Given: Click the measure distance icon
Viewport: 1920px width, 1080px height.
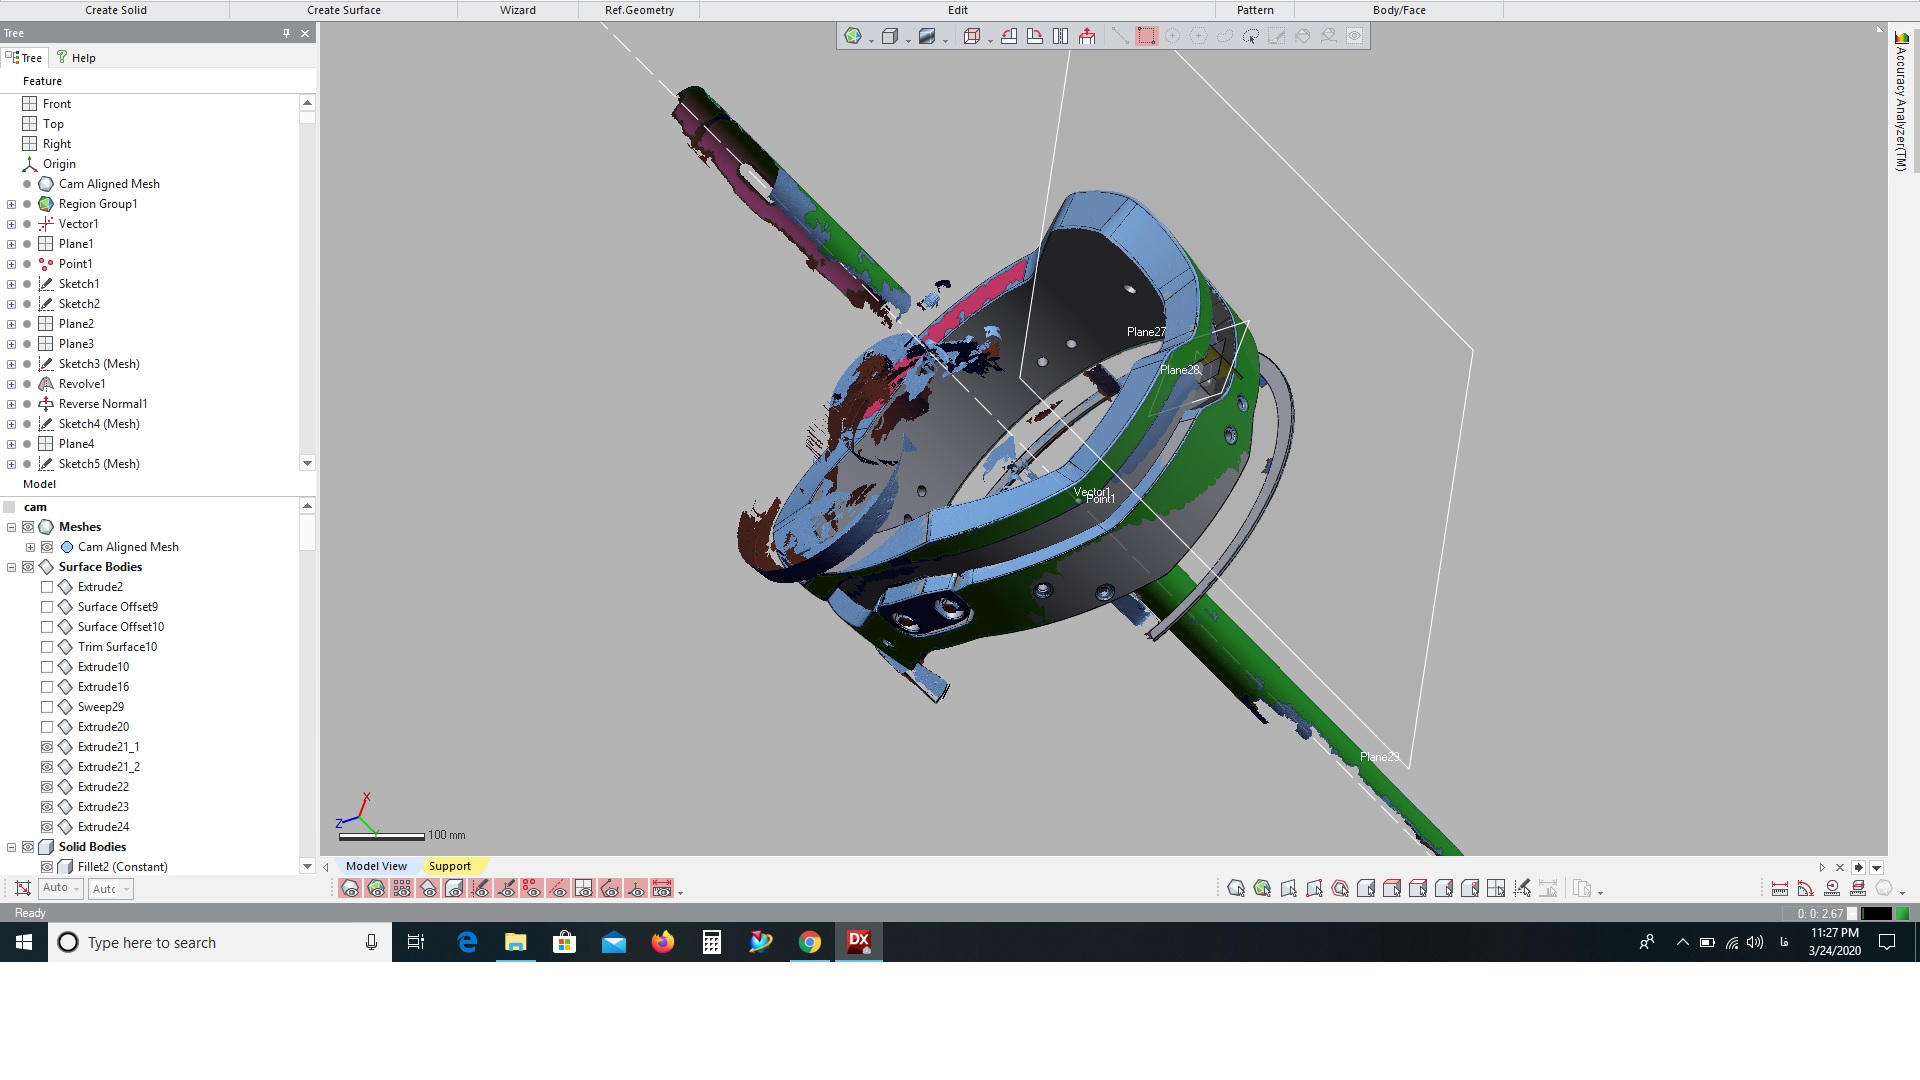Looking at the screenshot, I should pos(1780,889).
